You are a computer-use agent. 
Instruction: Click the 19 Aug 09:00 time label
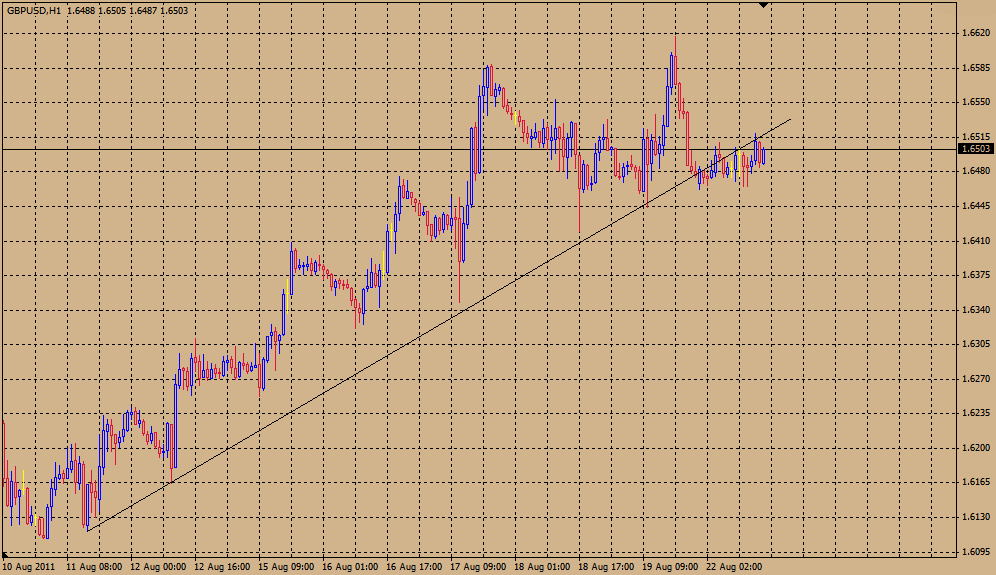point(670,566)
